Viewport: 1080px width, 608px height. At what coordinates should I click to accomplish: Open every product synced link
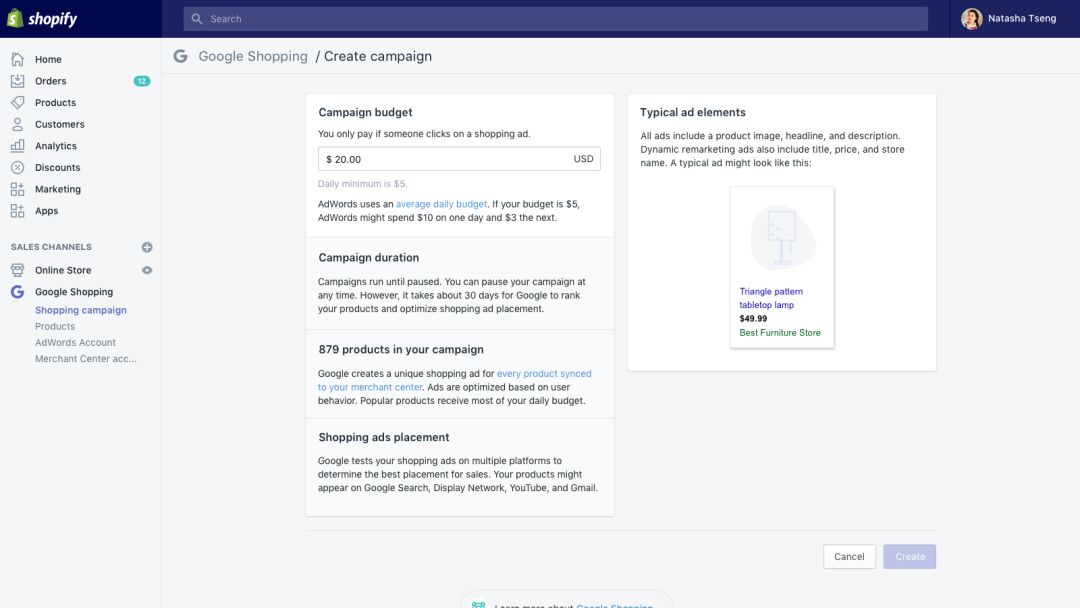455,380
